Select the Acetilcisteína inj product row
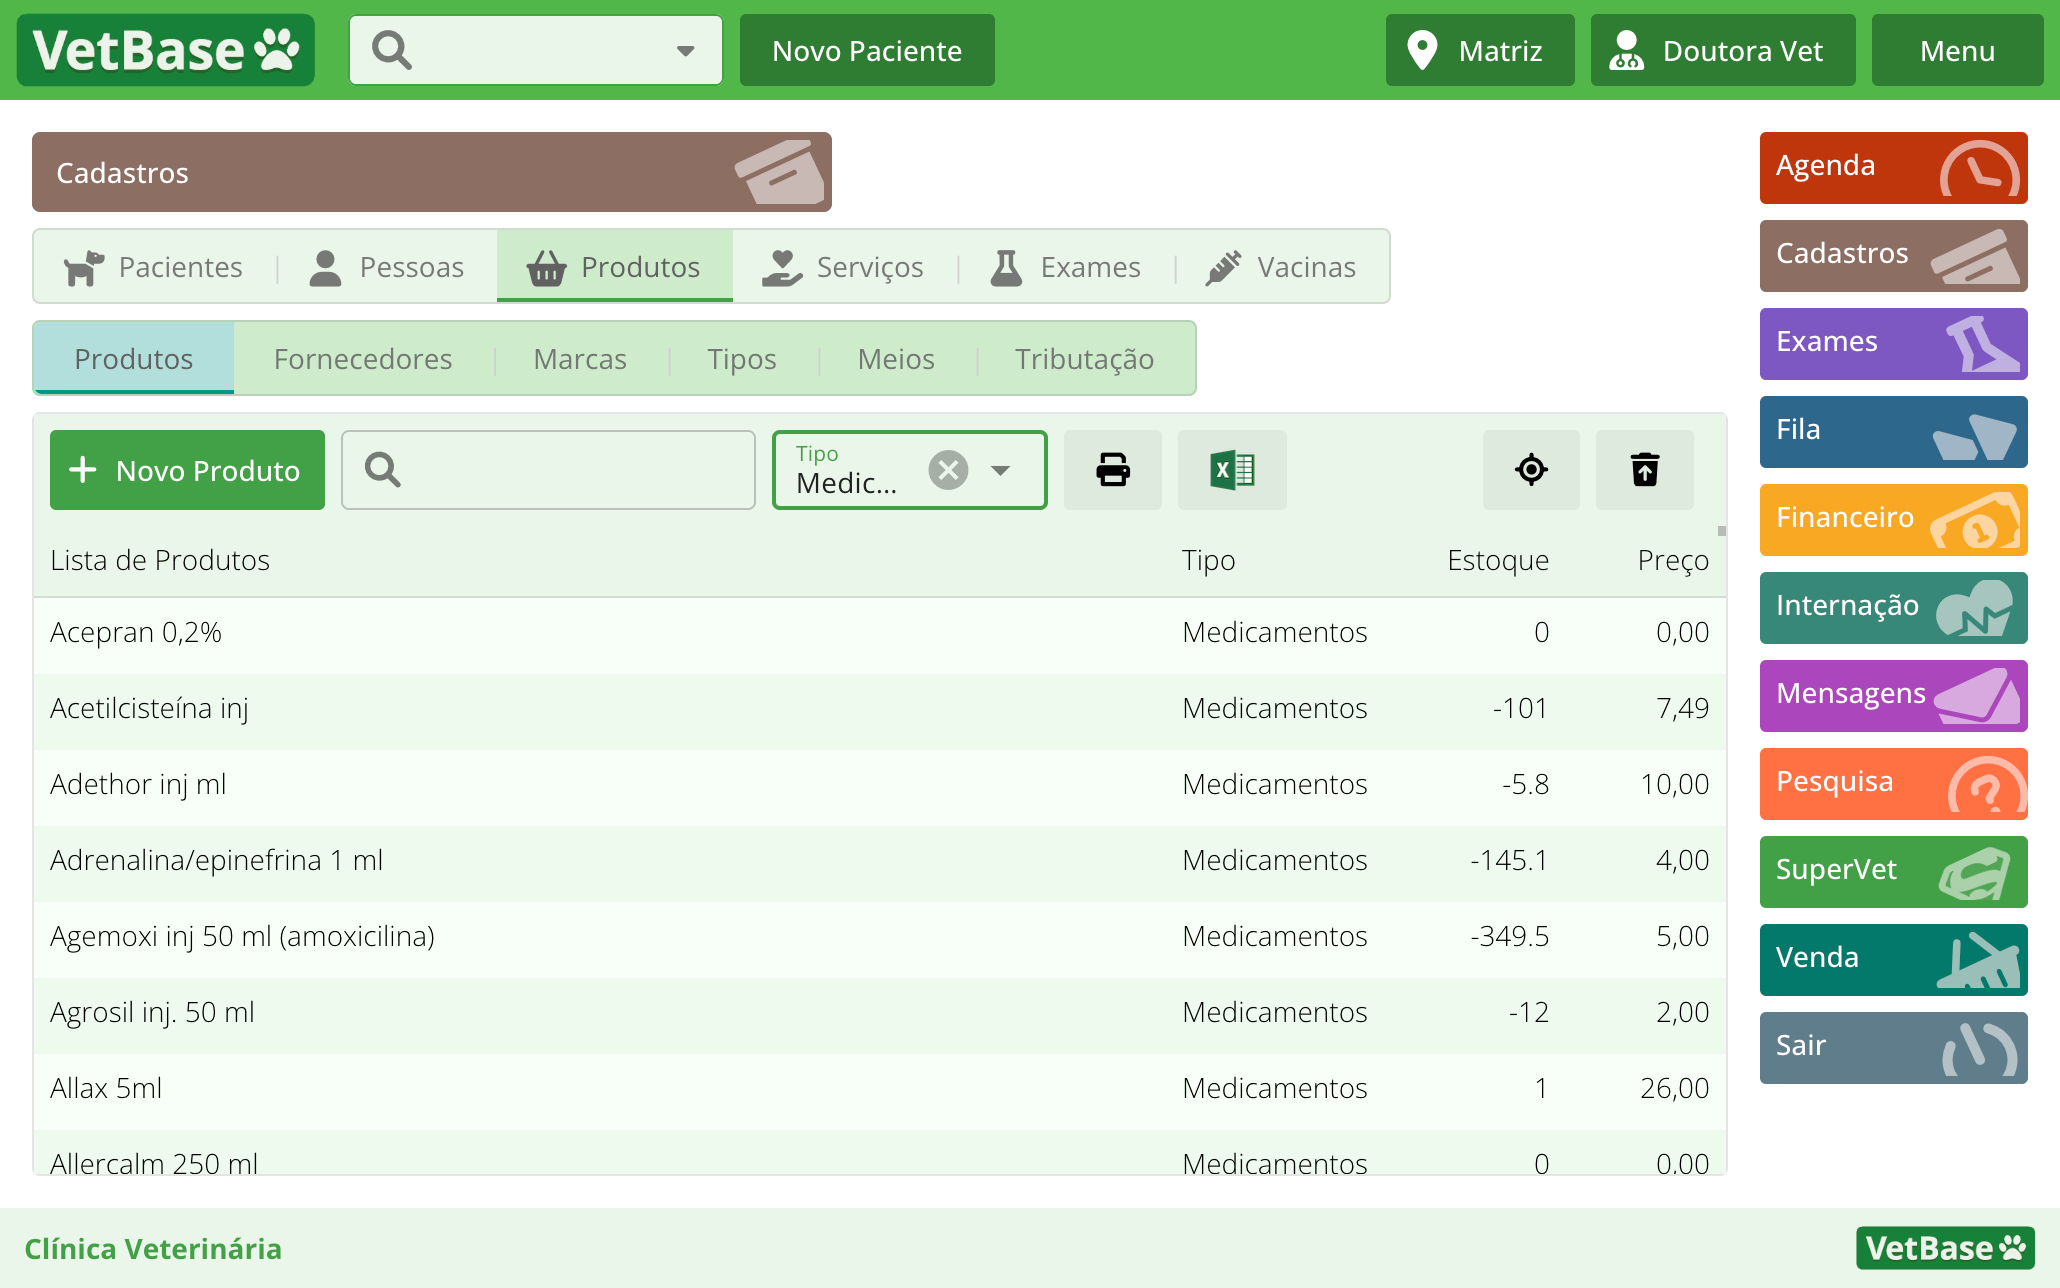This screenshot has height=1288, width=2060. tap(600, 708)
